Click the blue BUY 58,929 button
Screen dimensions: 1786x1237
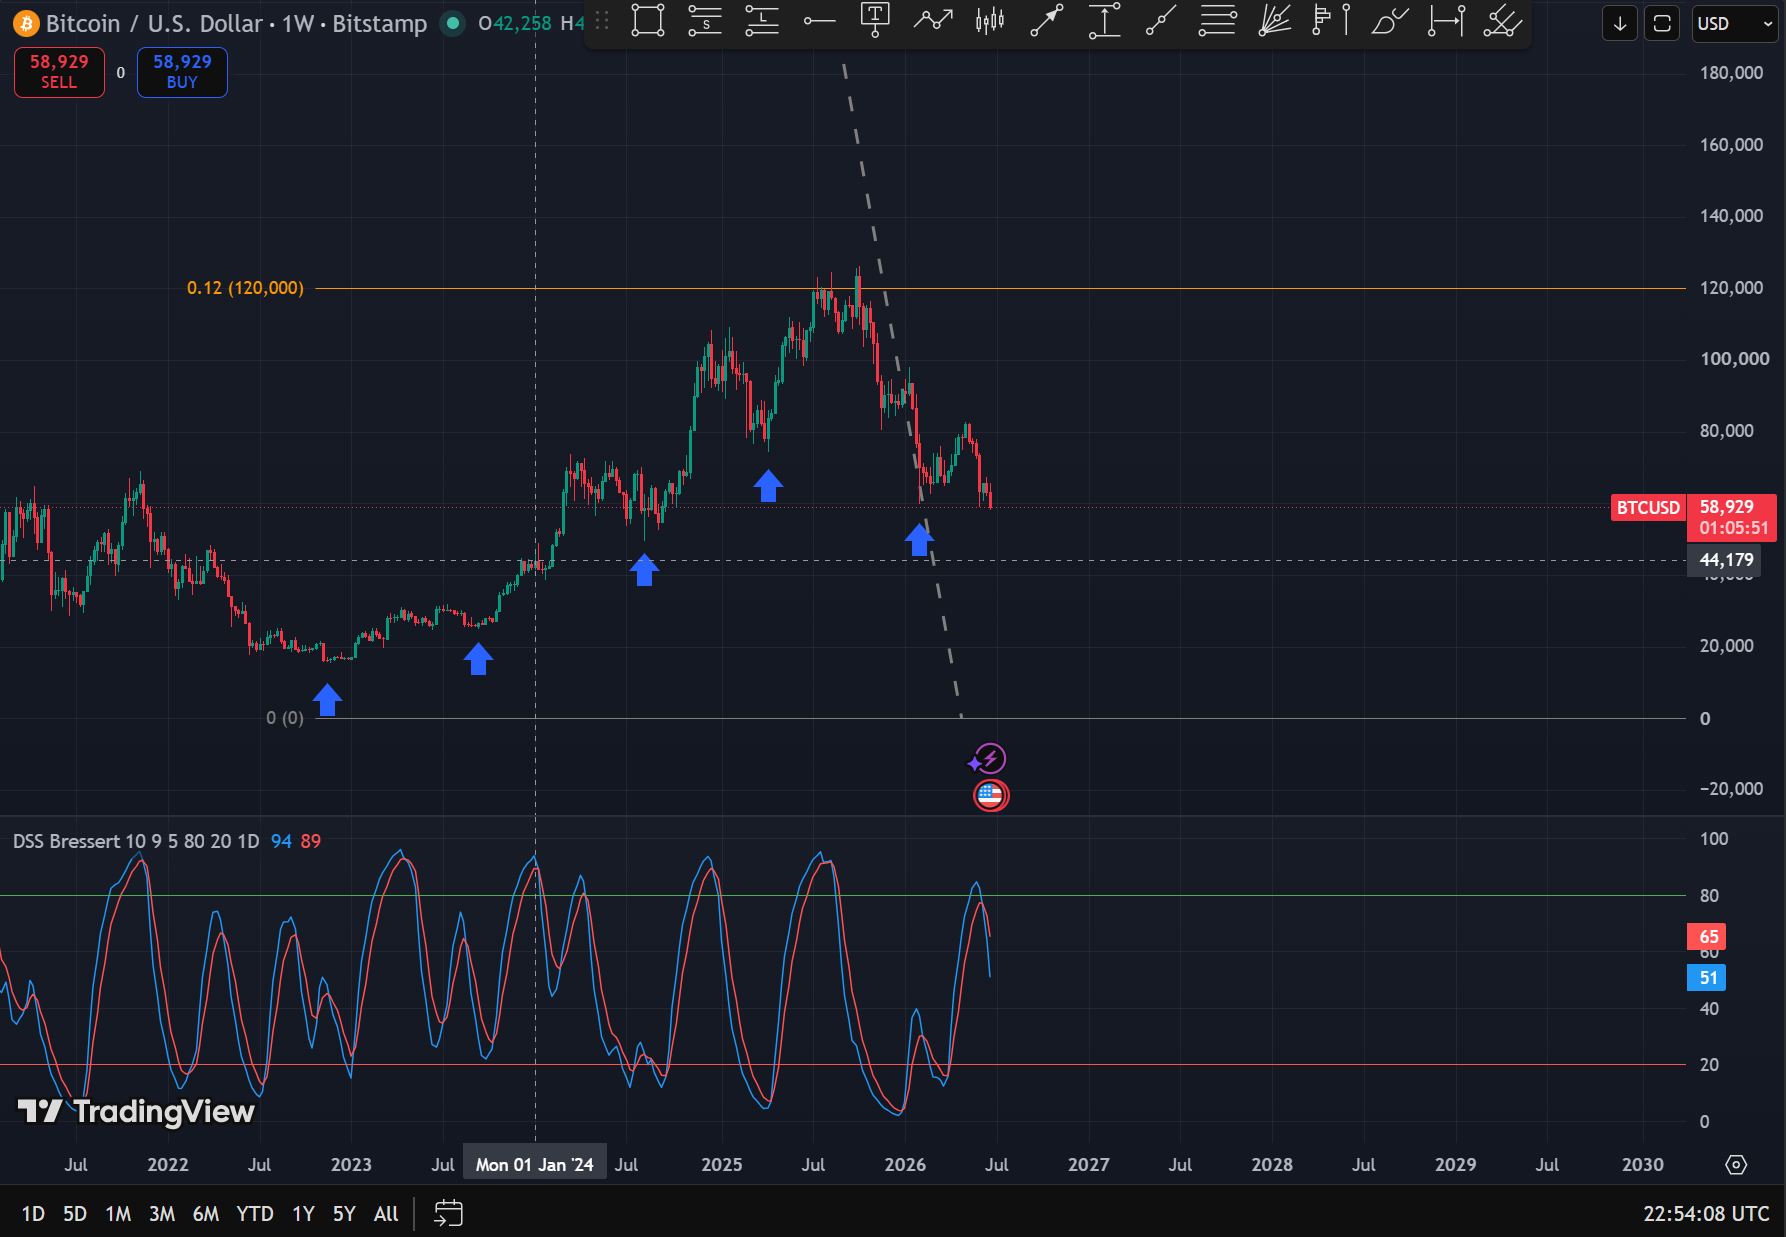(x=182, y=72)
